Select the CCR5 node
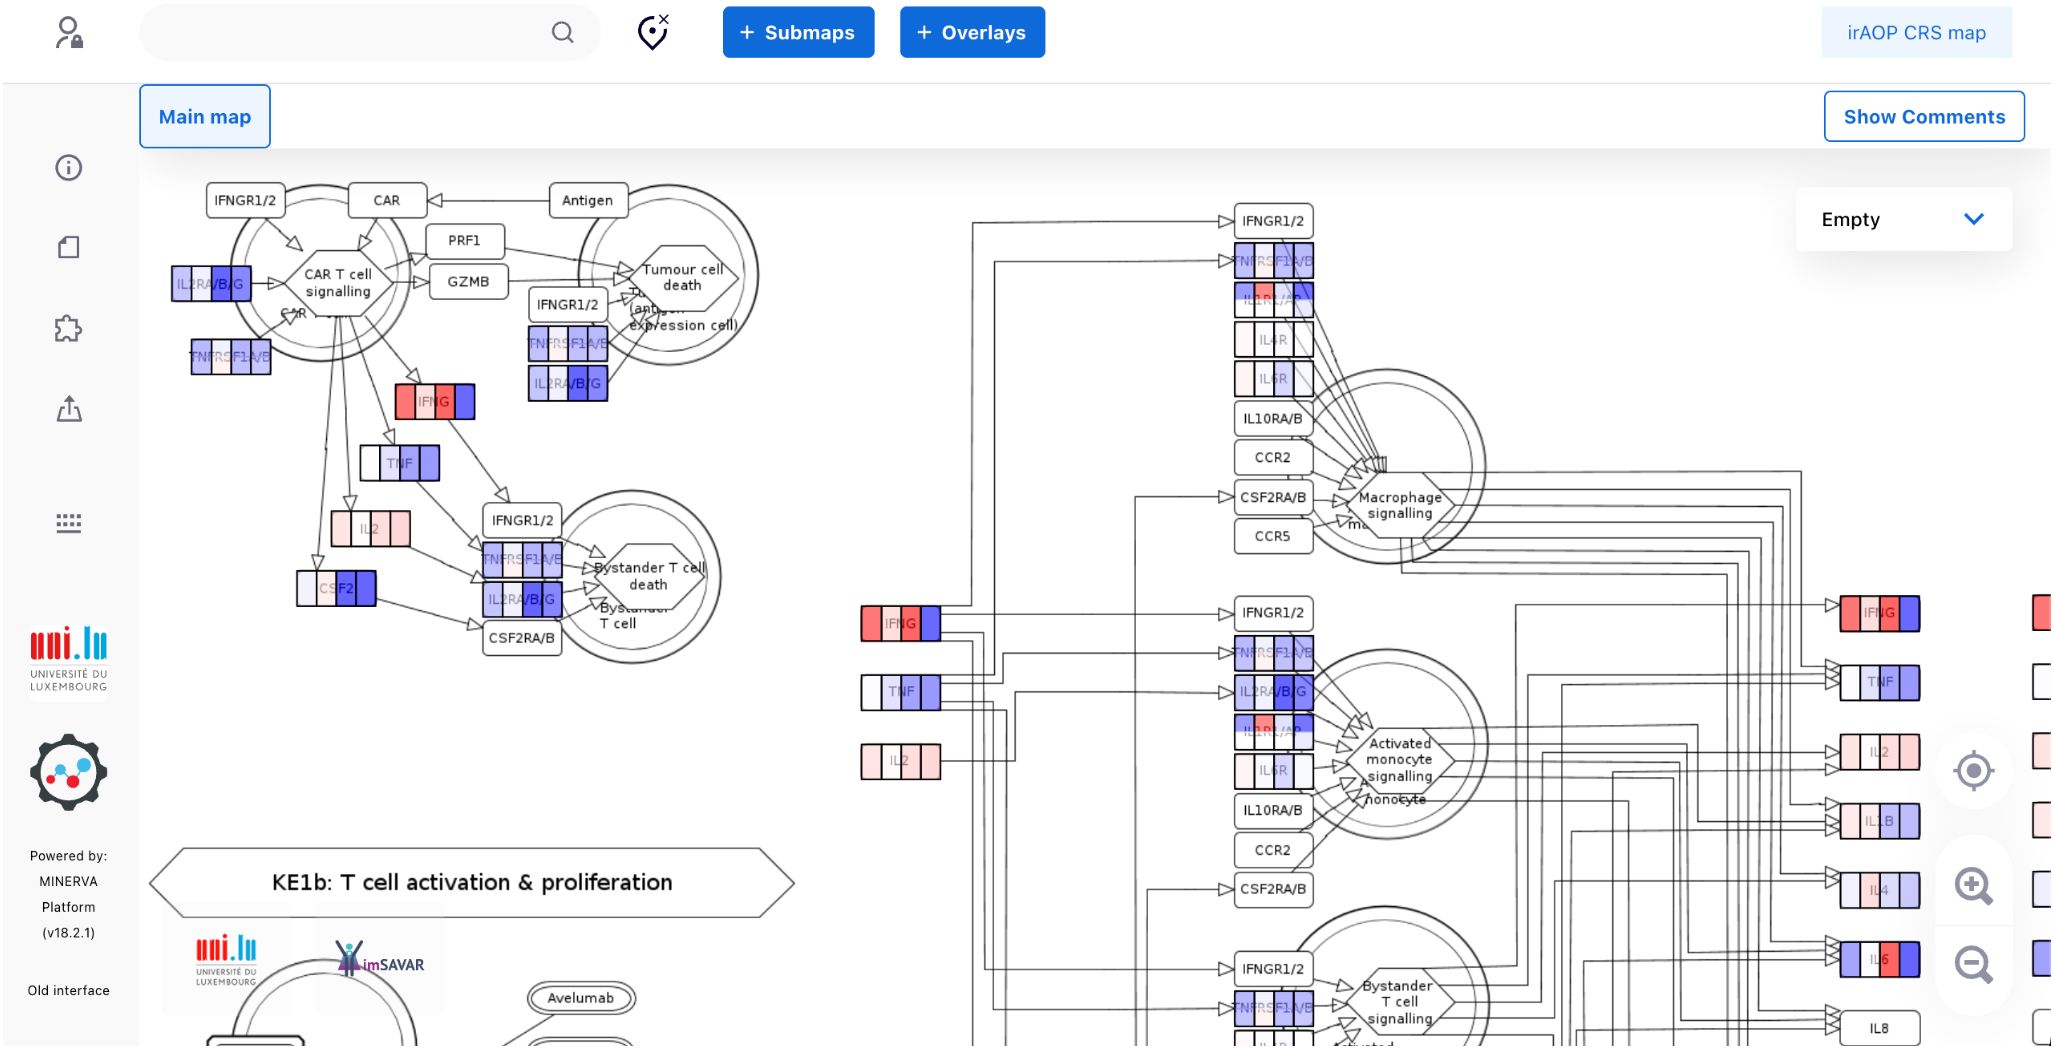 click(x=1273, y=536)
